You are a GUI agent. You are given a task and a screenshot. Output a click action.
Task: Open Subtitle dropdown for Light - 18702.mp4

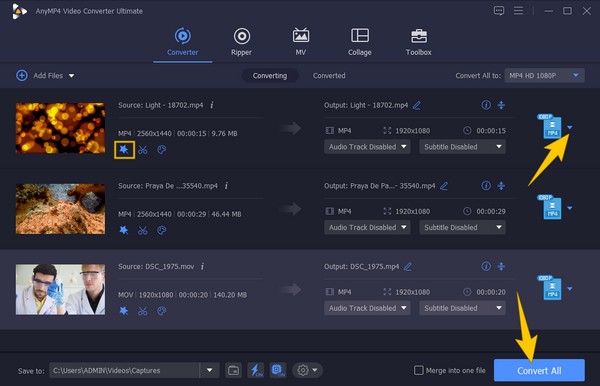tap(462, 147)
